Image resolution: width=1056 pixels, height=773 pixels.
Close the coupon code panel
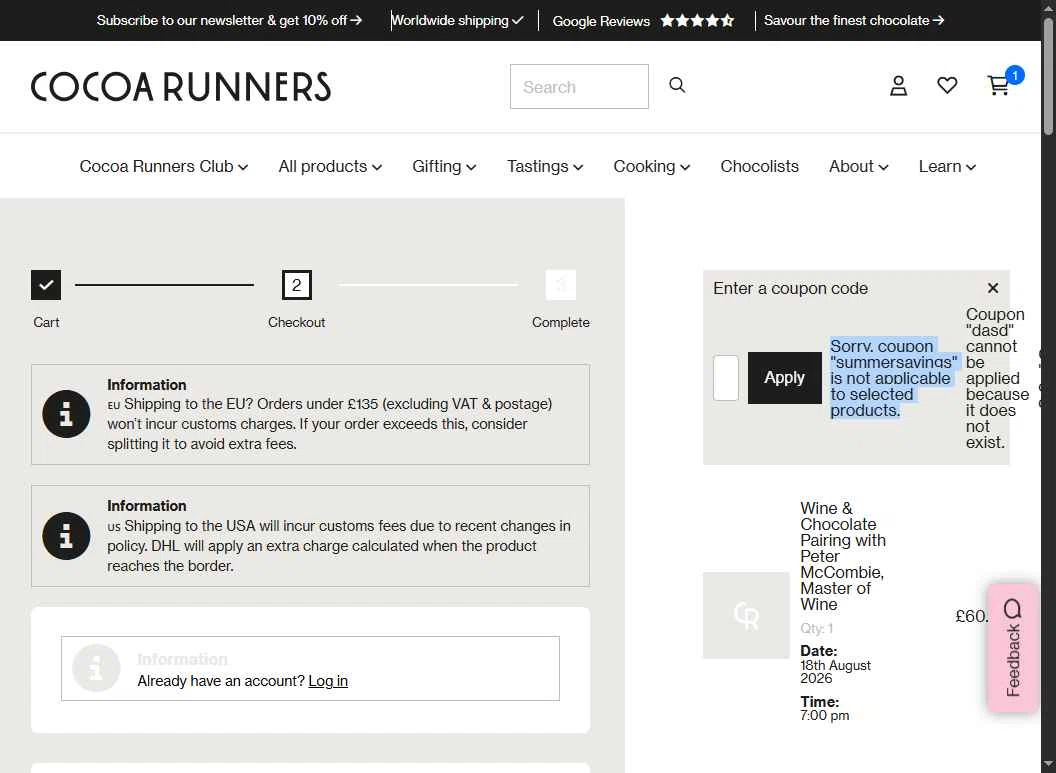click(x=993, y=288)
